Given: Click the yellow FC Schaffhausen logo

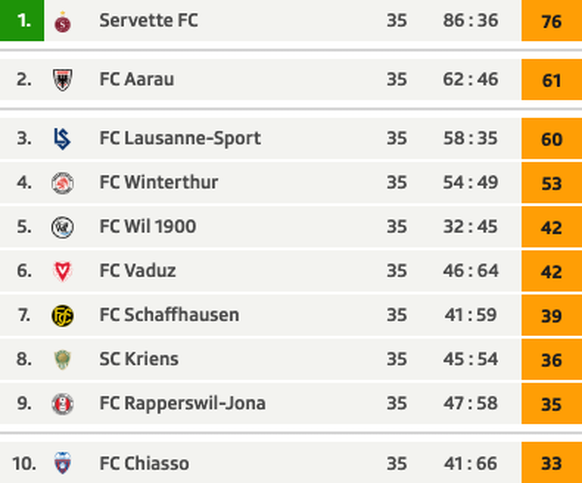Looking at the screenshot, I should click(x=62, y=316).
